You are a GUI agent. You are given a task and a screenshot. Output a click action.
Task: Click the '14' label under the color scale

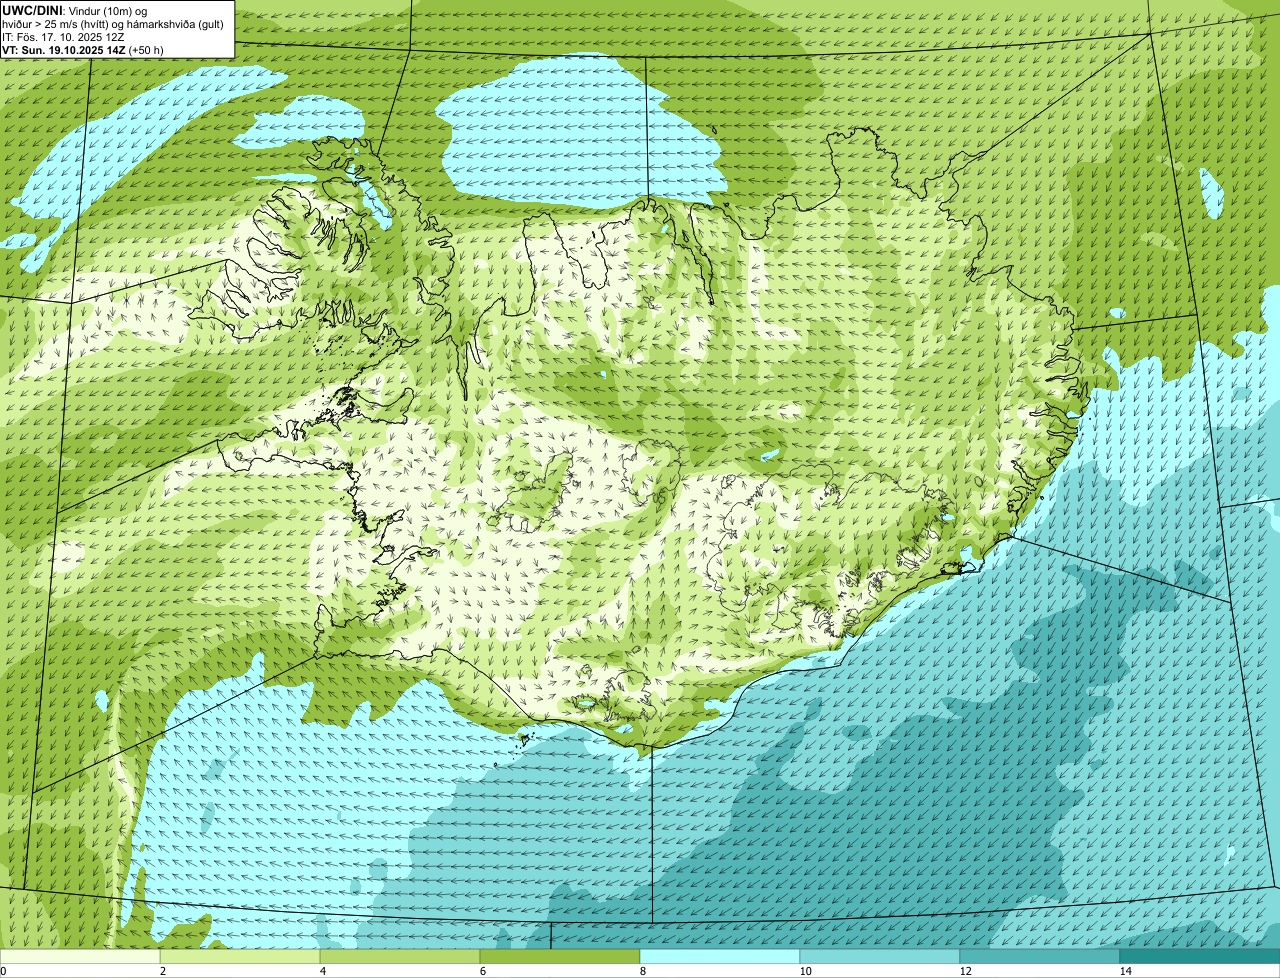tap(1125, 971)
